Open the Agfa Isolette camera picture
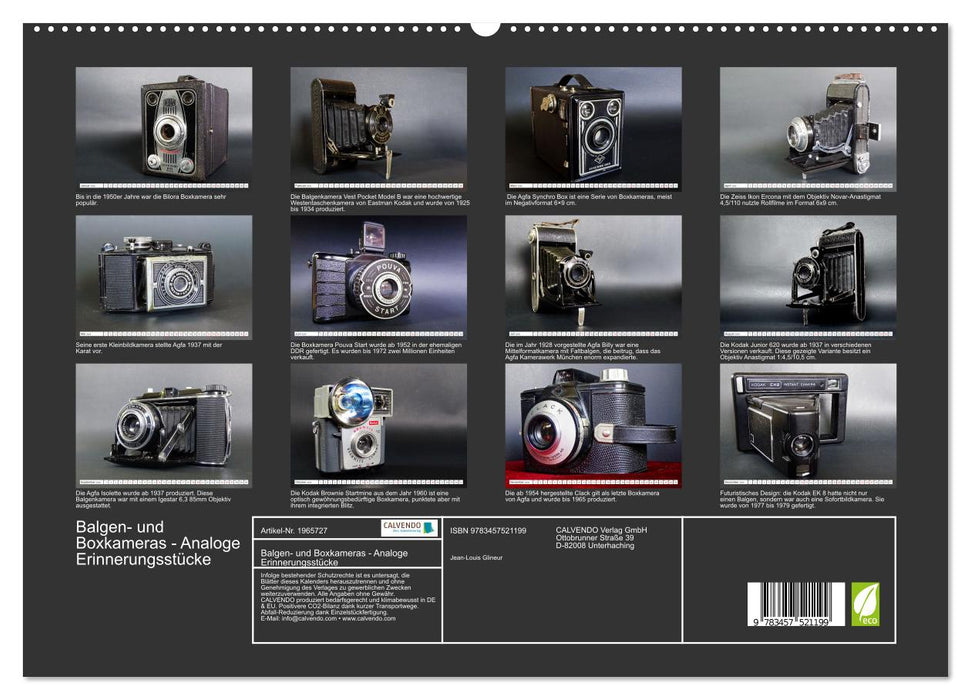Screen dimensions: 971x700 tap(164, 421)
